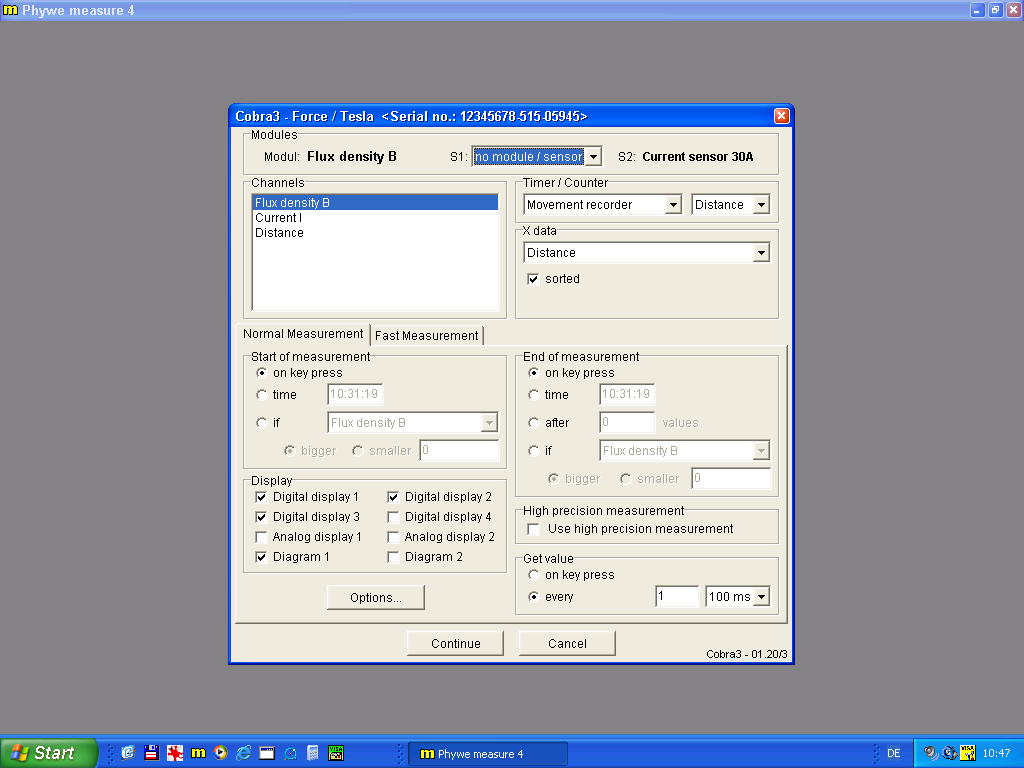1024x768 pixels.
Task: Select Distance in Channels list
Action: (375, 232)
